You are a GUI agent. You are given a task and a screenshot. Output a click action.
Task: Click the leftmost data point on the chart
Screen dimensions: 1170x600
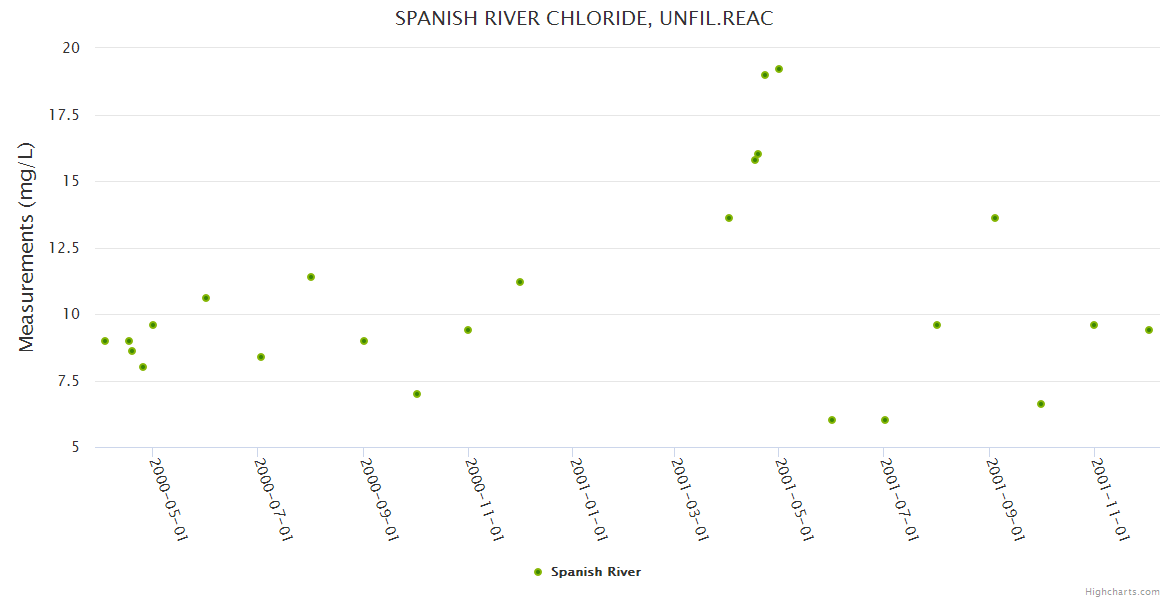(x=105, y=341)
